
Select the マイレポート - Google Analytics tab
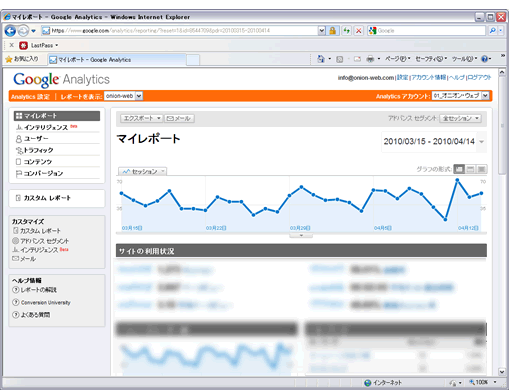tap(116, 60)
